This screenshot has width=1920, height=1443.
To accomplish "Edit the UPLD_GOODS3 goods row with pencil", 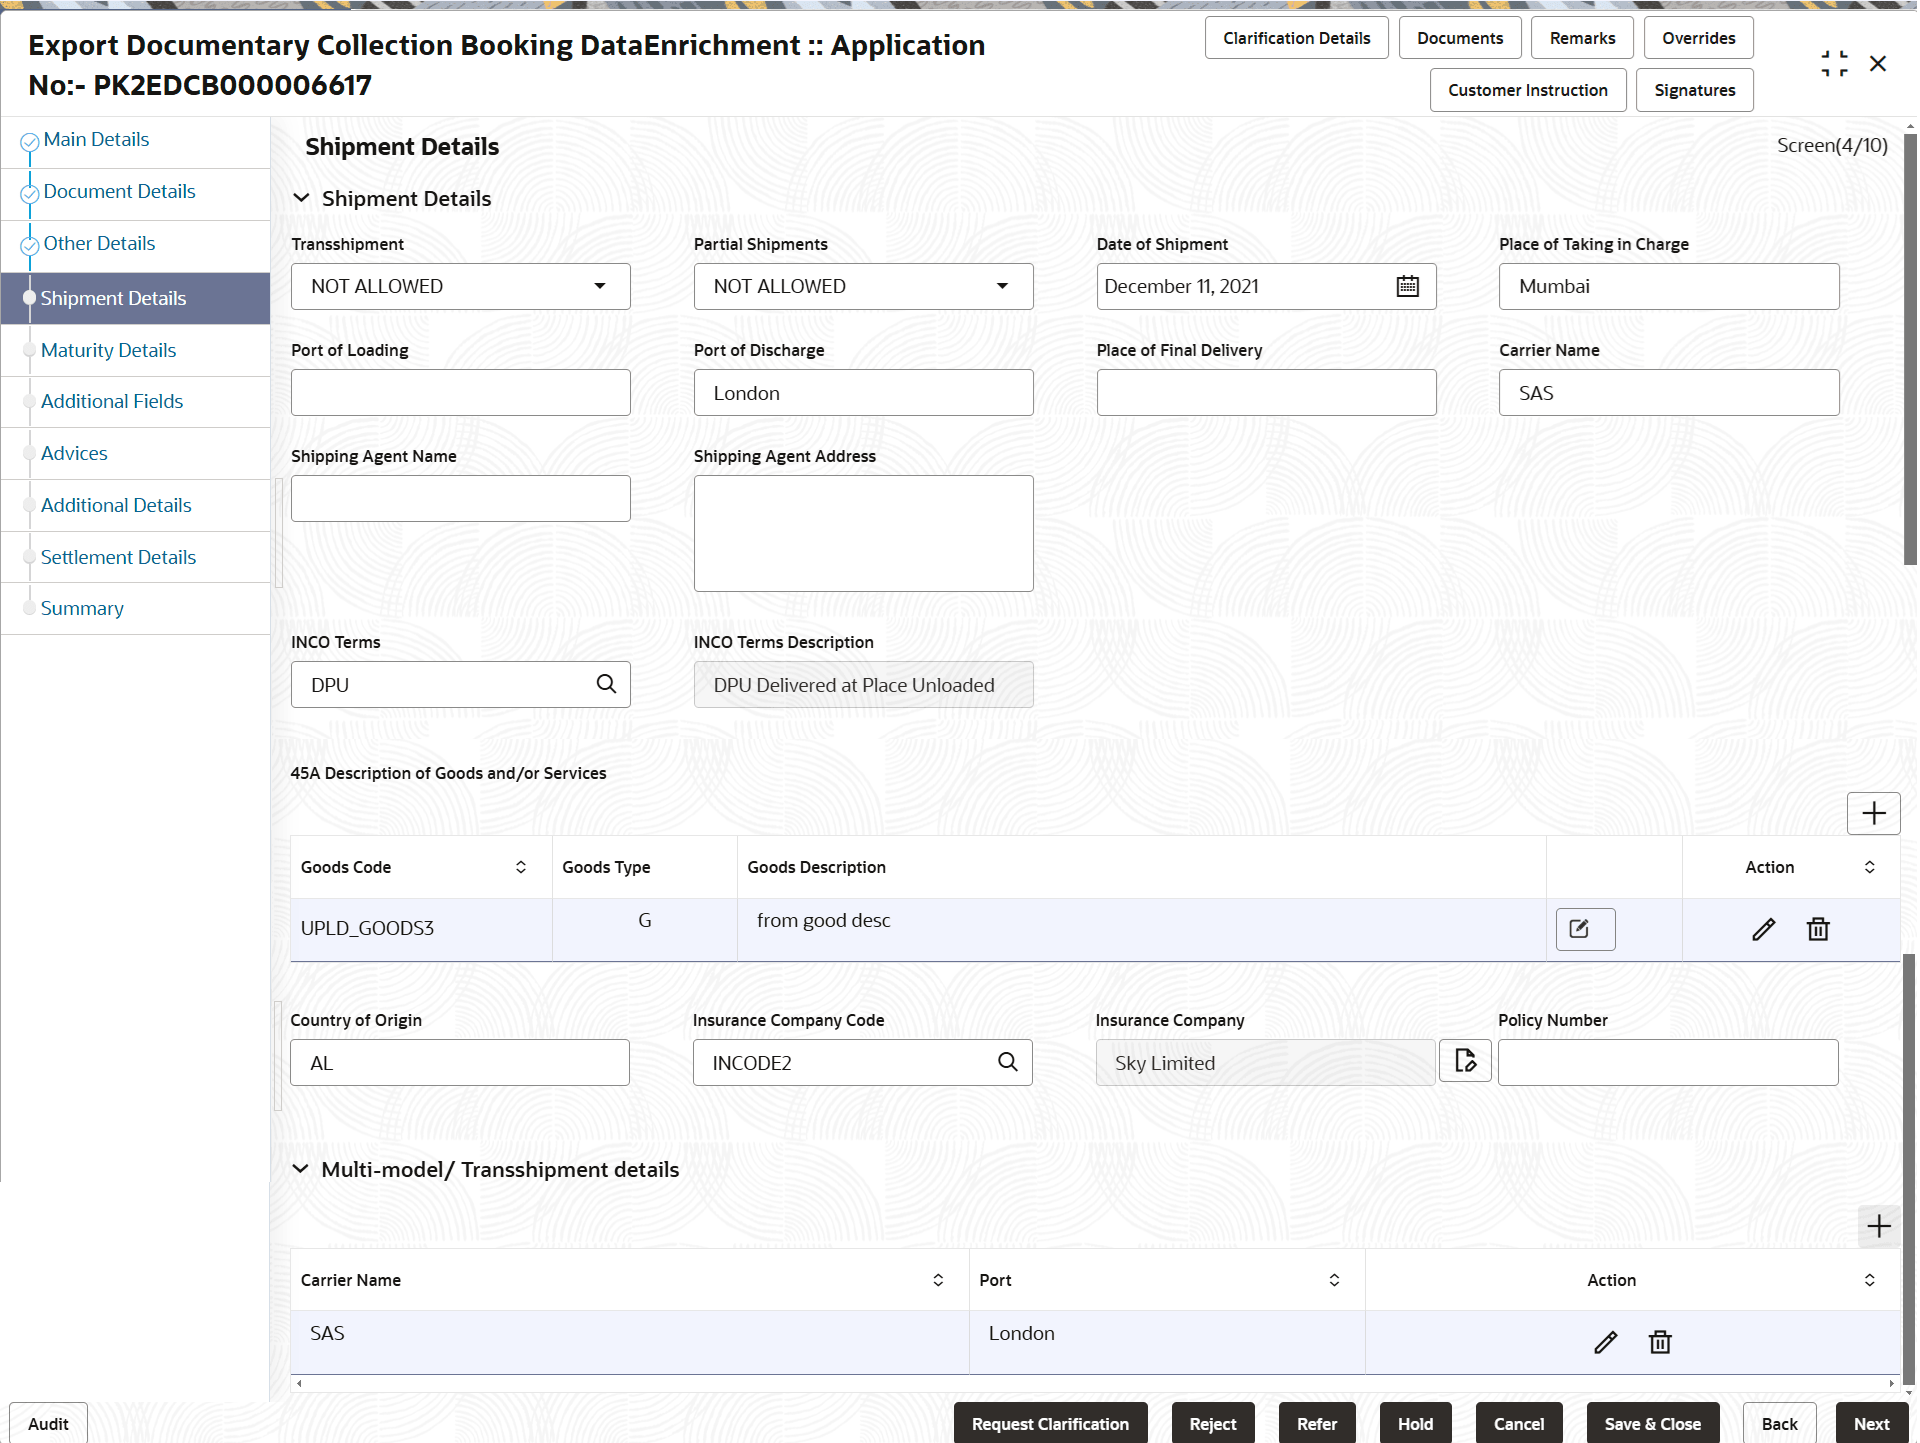I will tap(1763, 929).
